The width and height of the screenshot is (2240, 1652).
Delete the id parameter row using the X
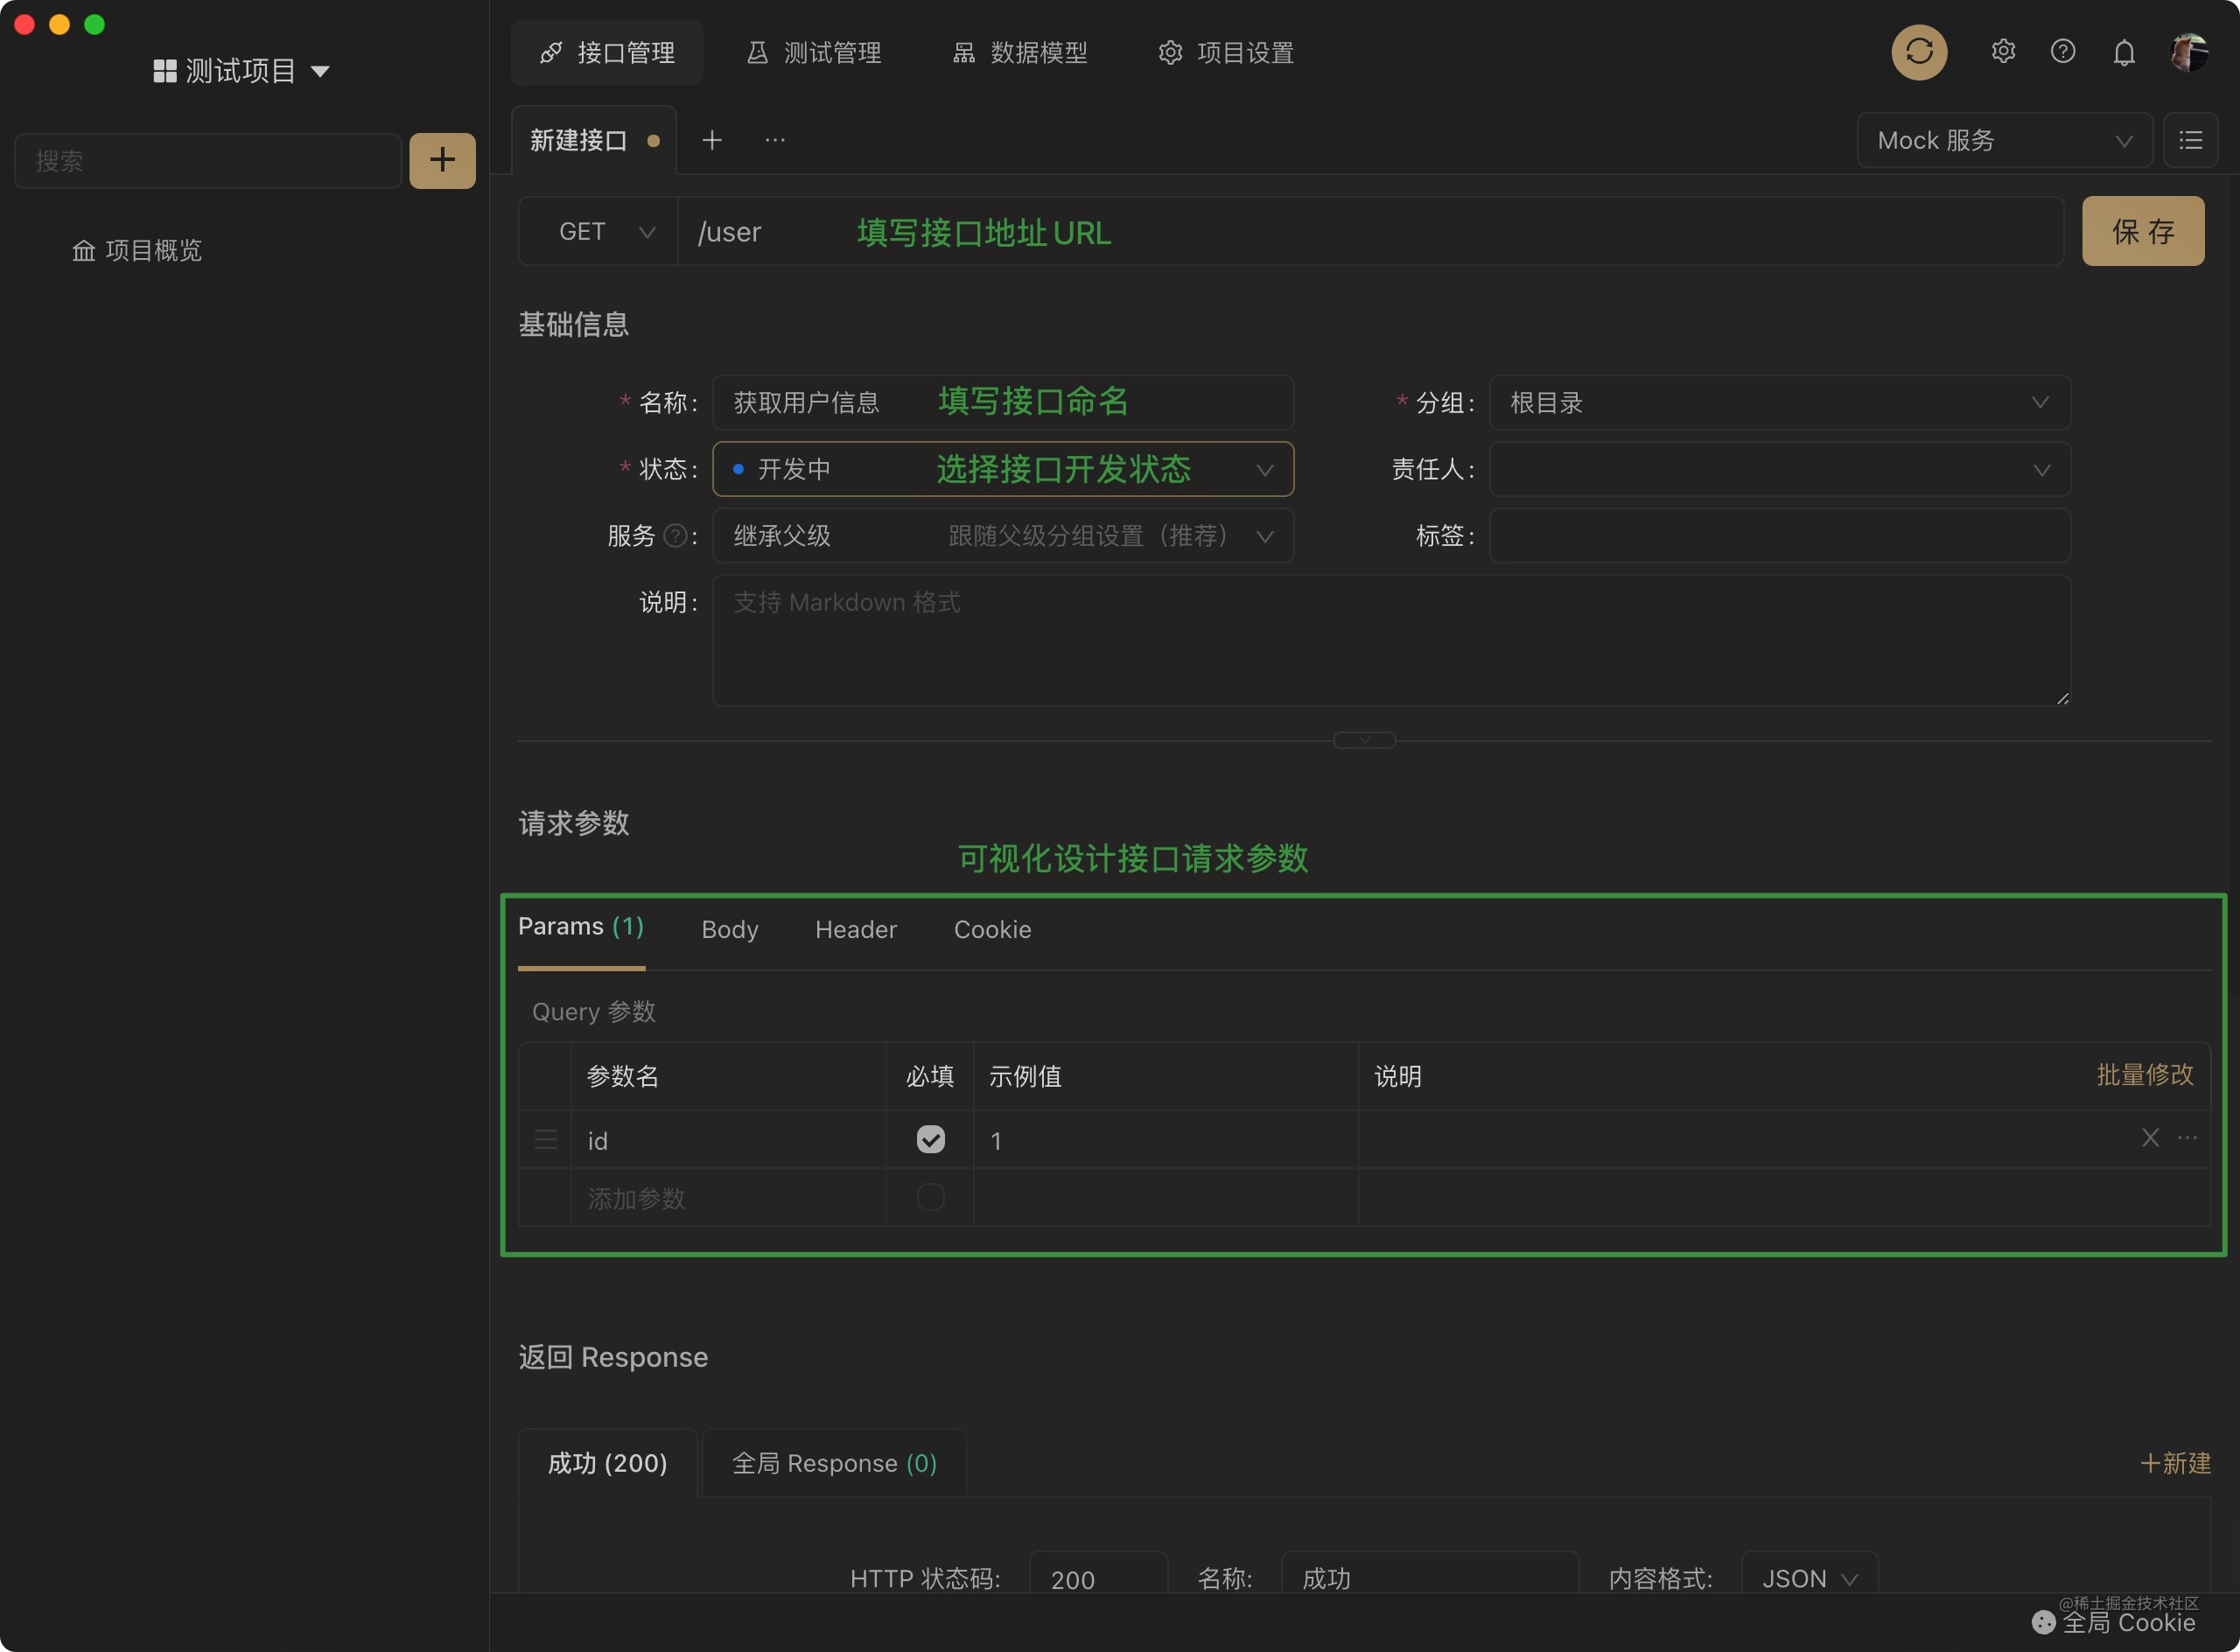(2150, 1138)
